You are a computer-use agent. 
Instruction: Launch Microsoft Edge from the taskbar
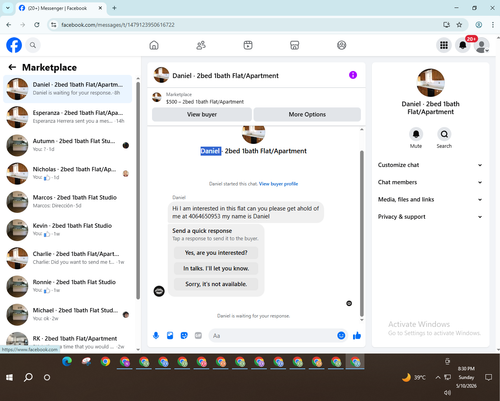pyautogui.click(x=67, y=362)
